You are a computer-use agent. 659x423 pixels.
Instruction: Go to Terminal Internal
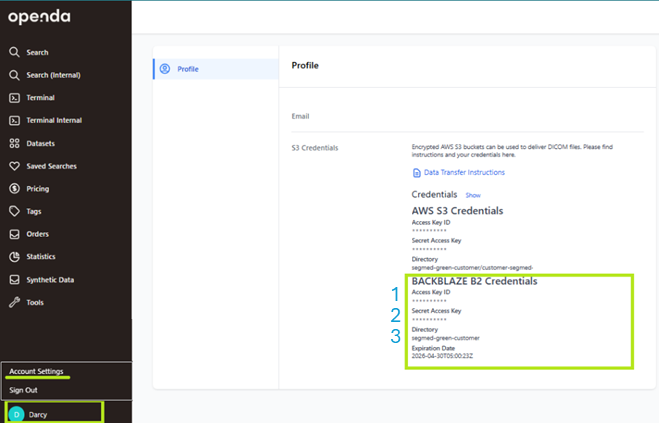[x=54, y=120]
